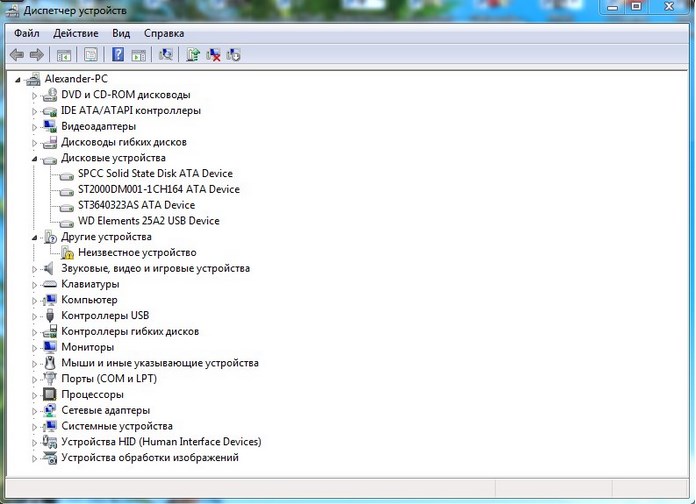Viewport: 696px width, 504px height.
Task: Collapse the Дисковые устройства node
Action: 34,159
